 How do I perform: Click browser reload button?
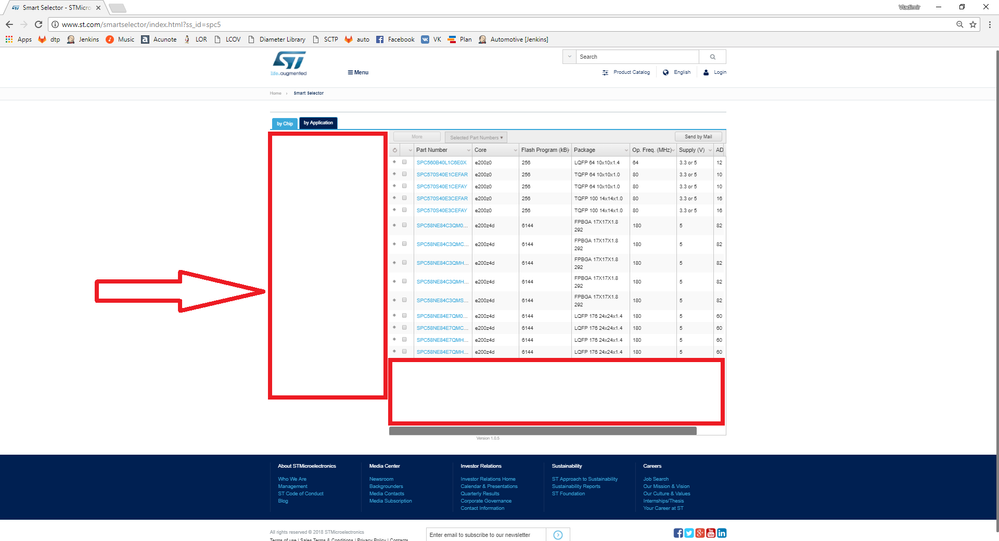point(38,24)
